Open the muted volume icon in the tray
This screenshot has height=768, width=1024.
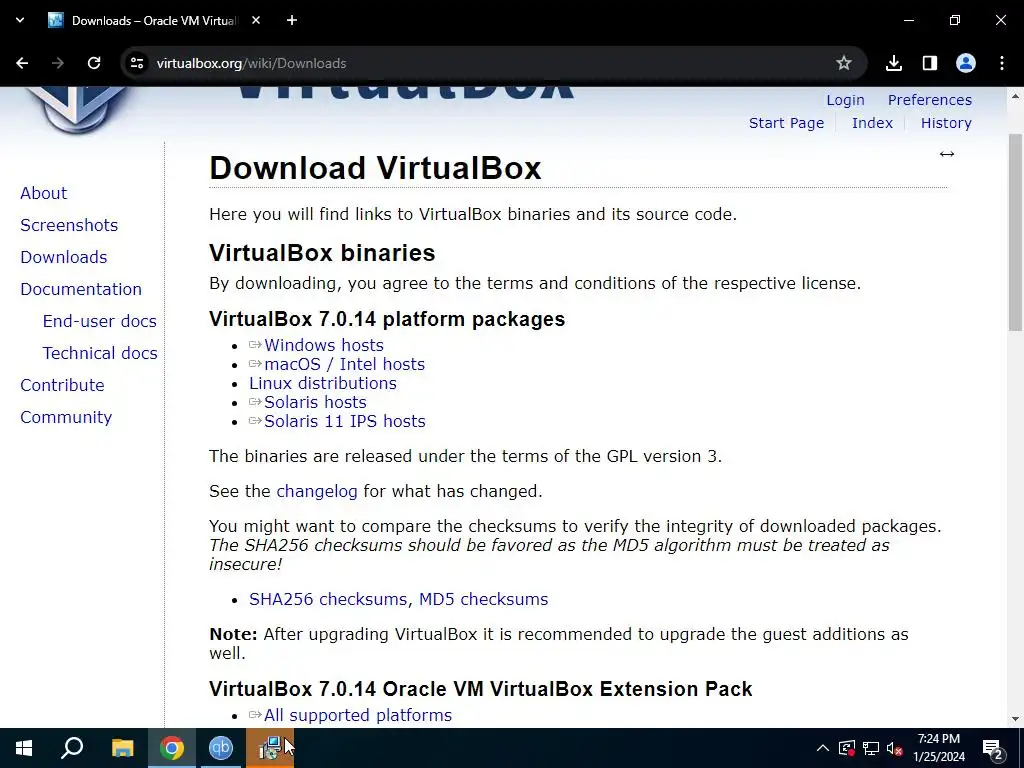pos(895,748)
